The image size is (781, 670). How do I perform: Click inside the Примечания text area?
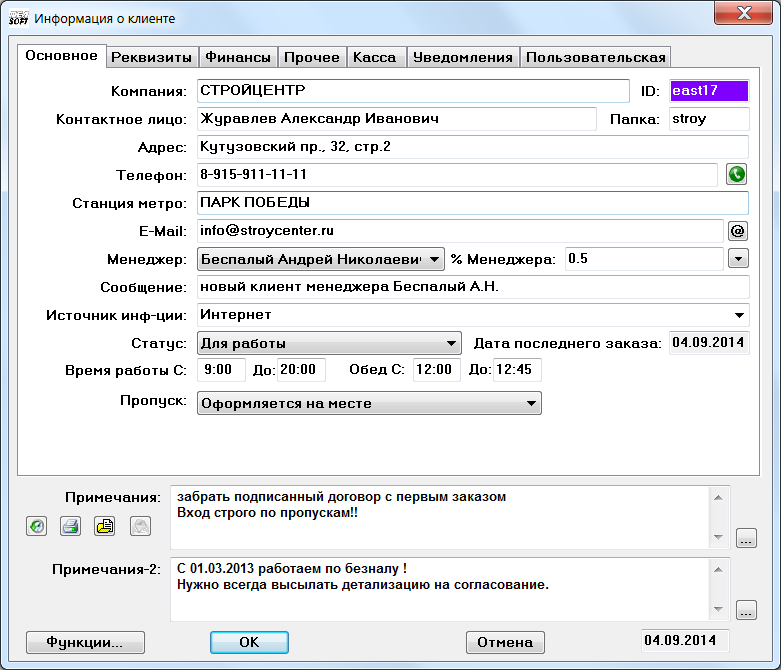[x=440, y=518]
